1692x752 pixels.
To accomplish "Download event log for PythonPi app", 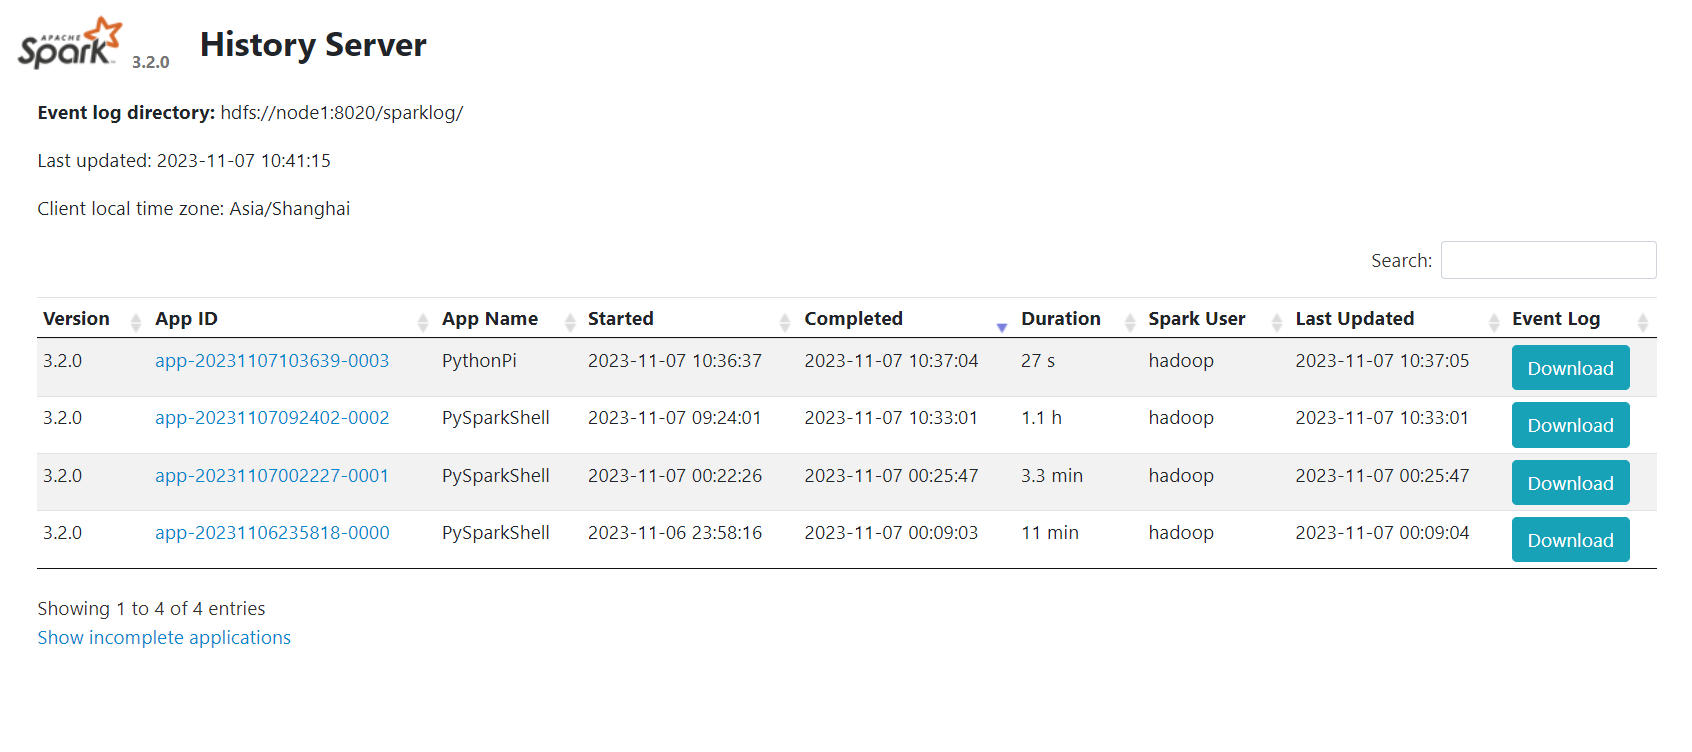I will (1569, 368).
